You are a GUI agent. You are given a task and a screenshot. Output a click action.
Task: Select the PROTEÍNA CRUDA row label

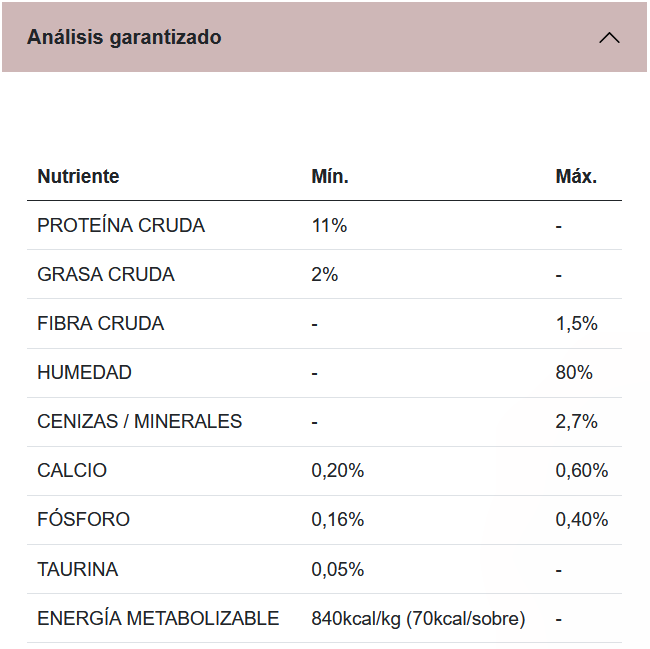(x=121, y=226)
